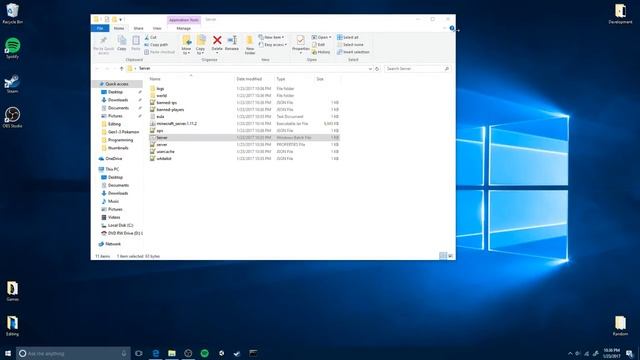Click the Task View taskbar button

[x=139, y=353]
